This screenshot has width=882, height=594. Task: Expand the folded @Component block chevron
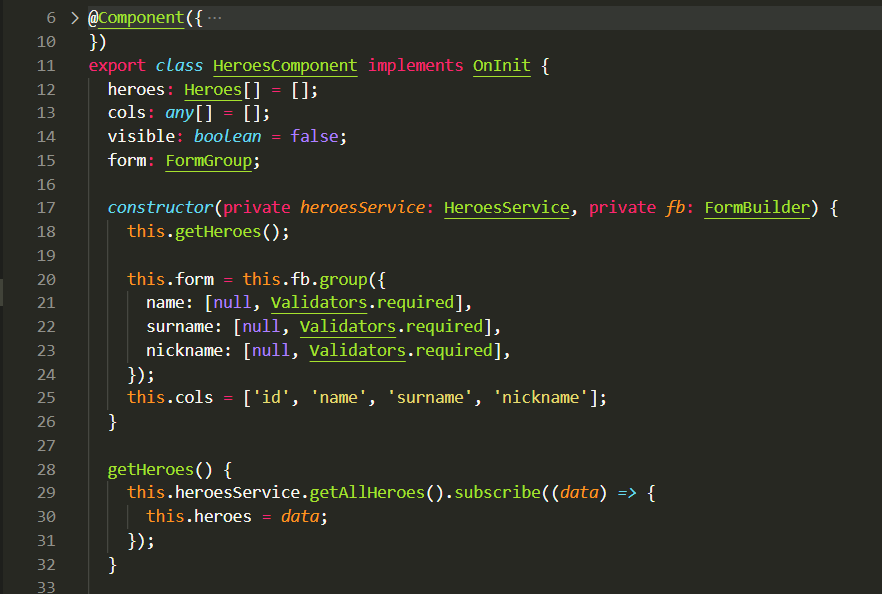(75, 18)
